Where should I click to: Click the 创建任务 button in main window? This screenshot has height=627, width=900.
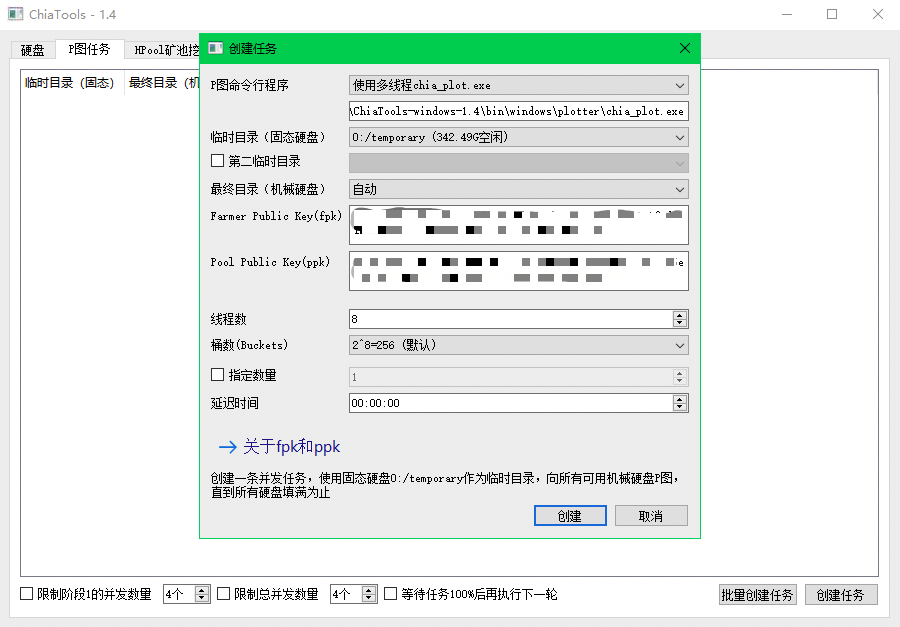(x=841, y=595)
